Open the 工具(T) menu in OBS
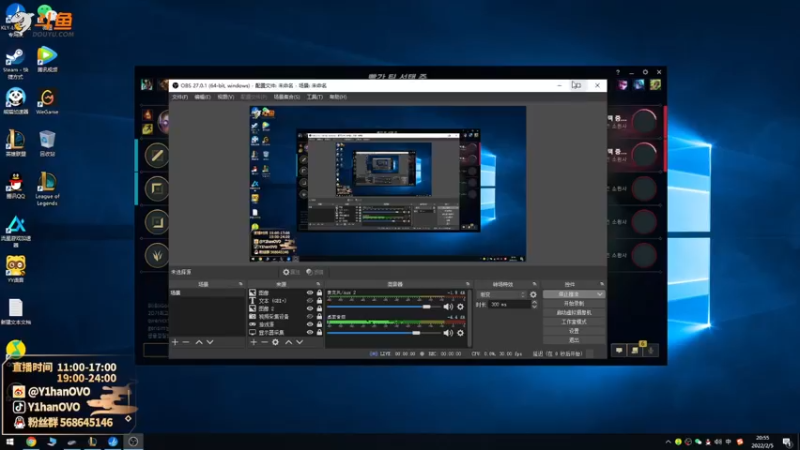 [314, 97]
